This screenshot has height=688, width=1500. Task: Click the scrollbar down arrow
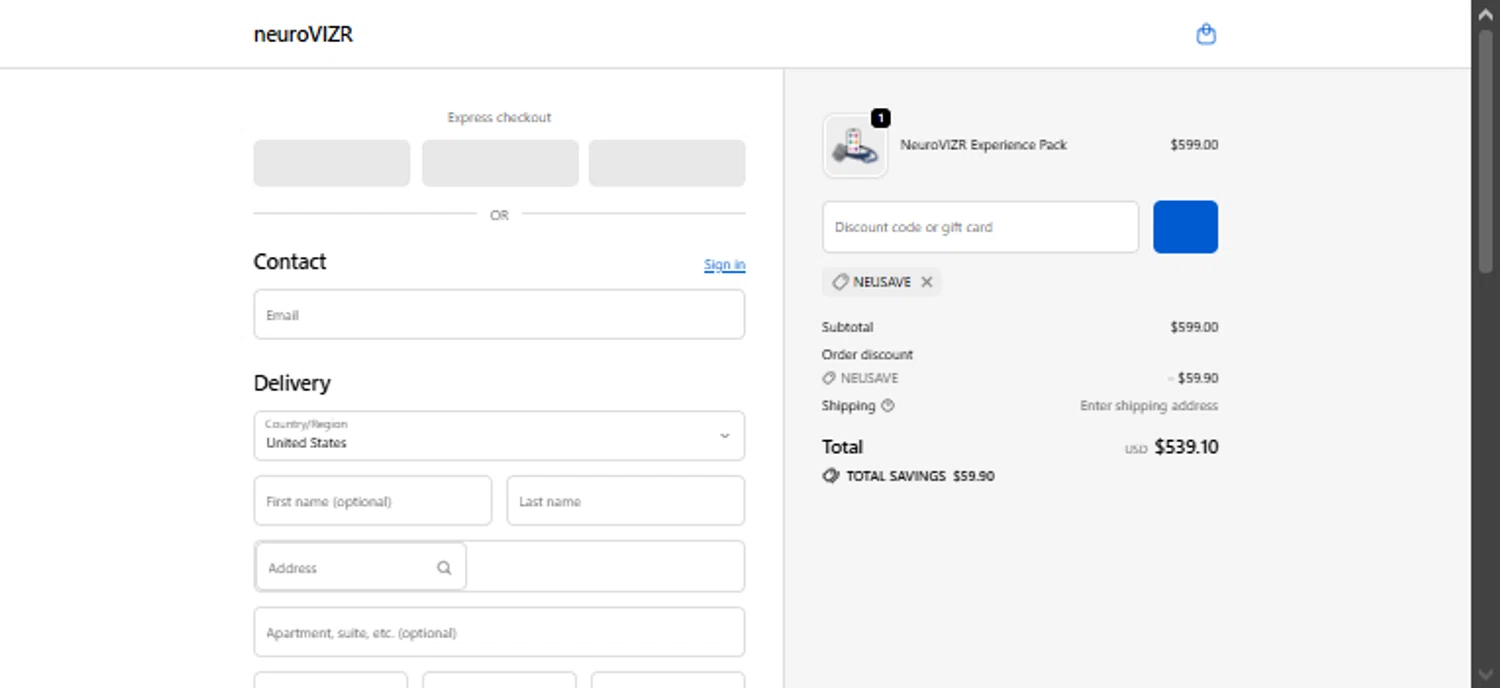[1485, 675]
